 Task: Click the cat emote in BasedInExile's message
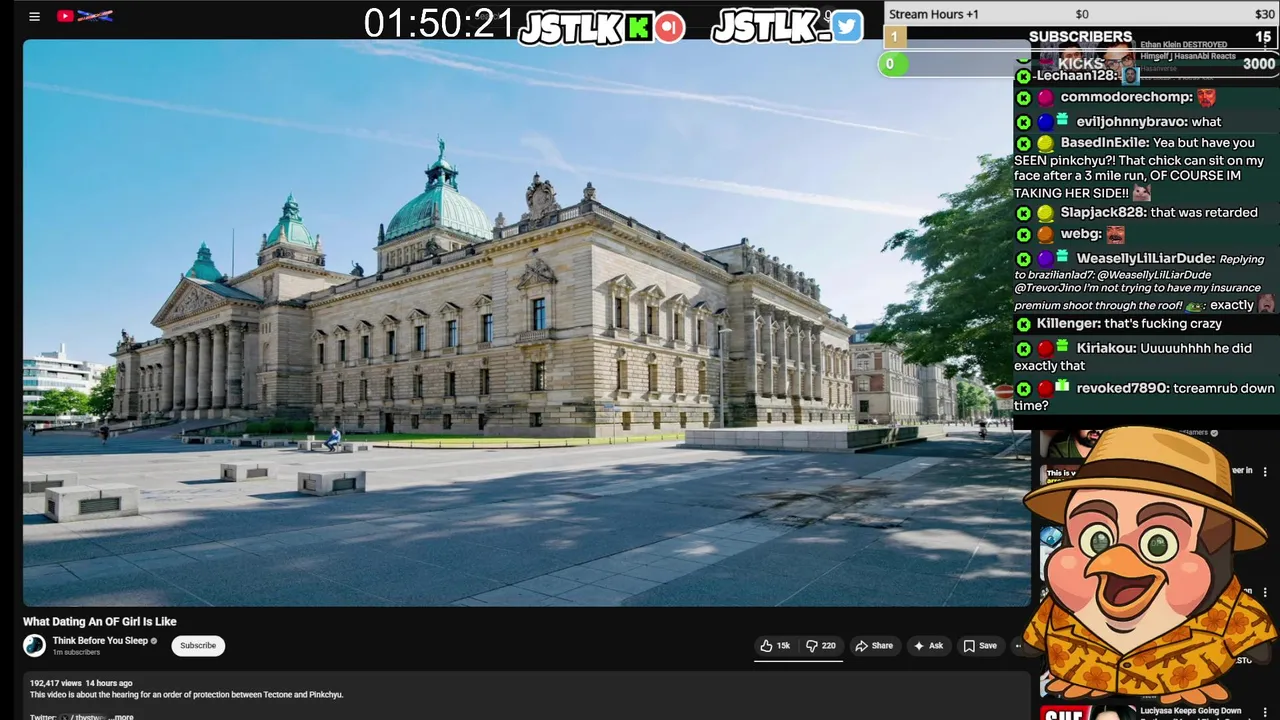(1141, 192)
